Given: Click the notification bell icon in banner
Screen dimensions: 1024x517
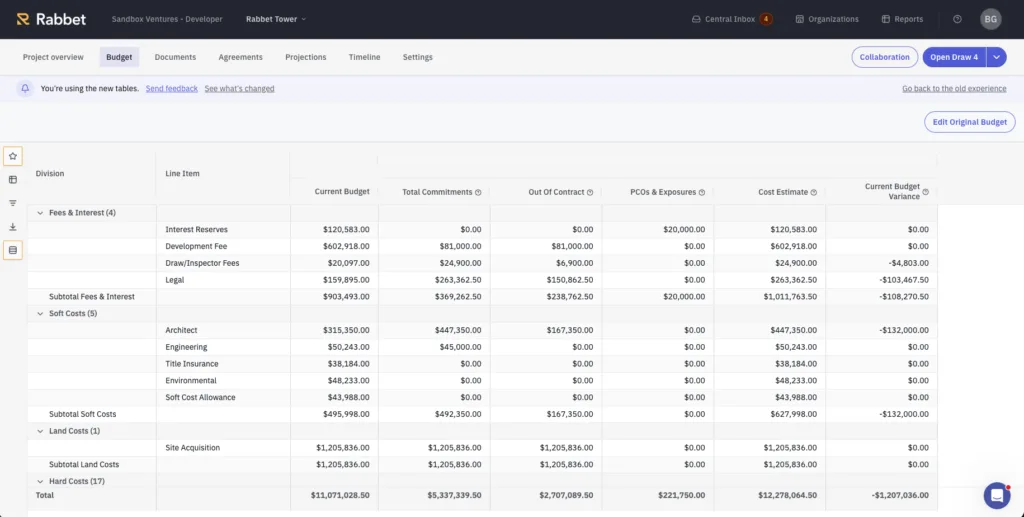Looking at the screenshot, I should (25, 88).
